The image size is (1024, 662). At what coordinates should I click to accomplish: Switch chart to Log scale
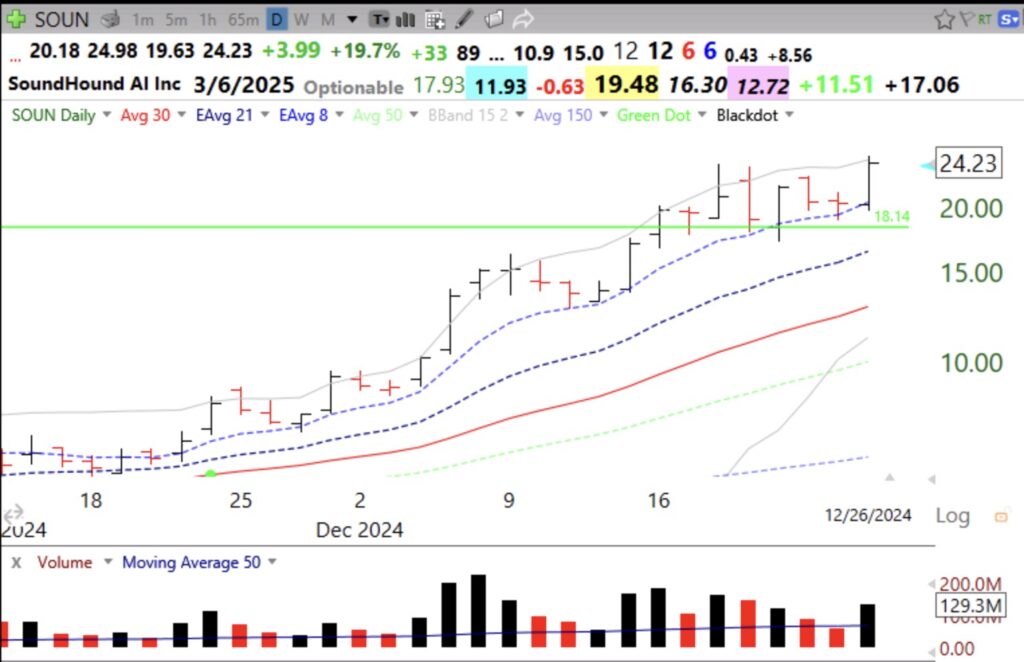[952, 515]
